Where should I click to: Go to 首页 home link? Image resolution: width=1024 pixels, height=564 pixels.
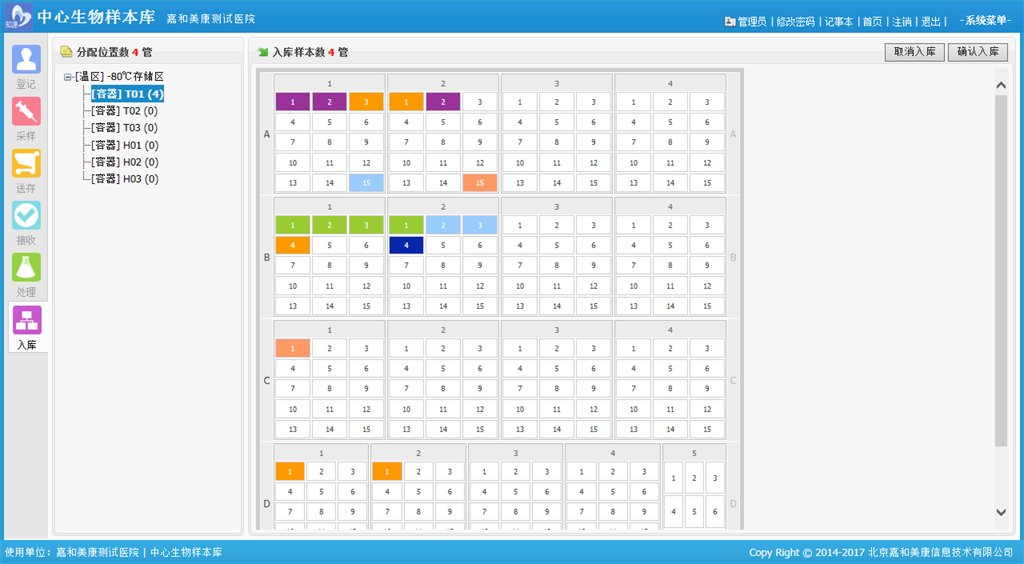pos(872,21)
